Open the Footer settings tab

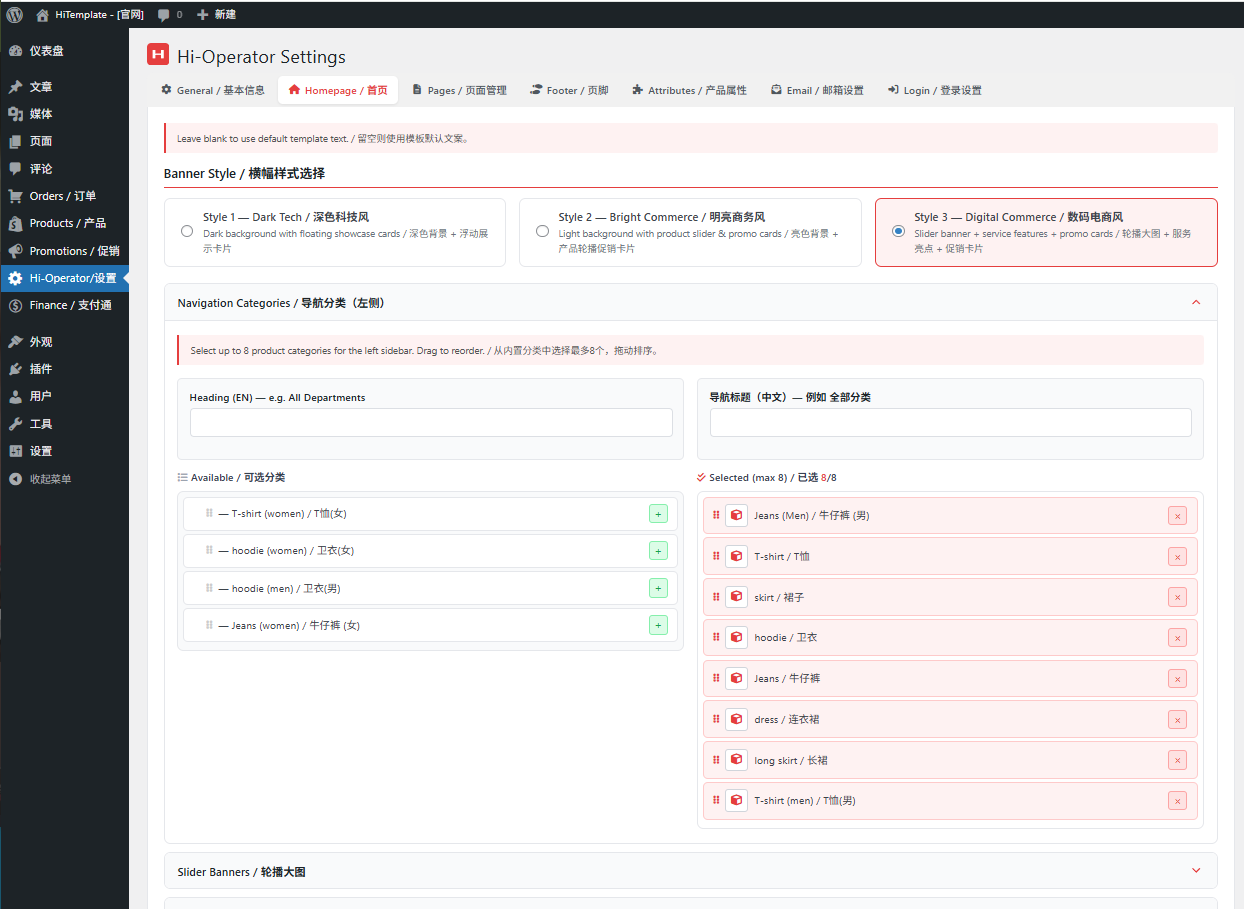tap(568, 90)
